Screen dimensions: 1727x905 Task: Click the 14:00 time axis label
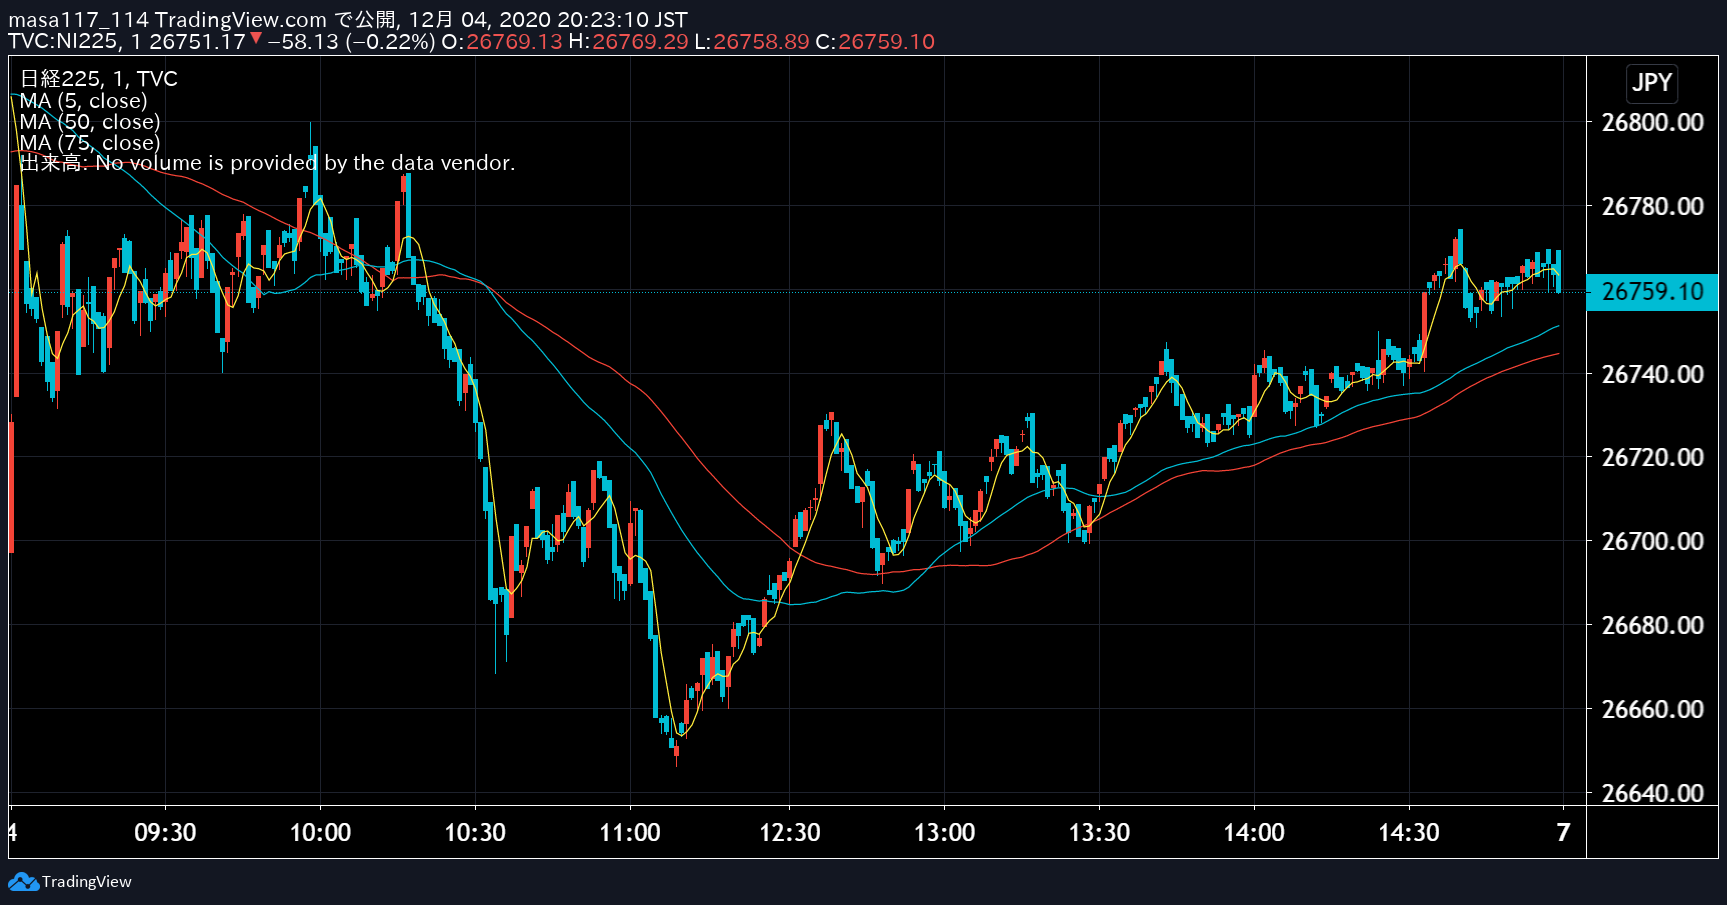[1254, 833]
